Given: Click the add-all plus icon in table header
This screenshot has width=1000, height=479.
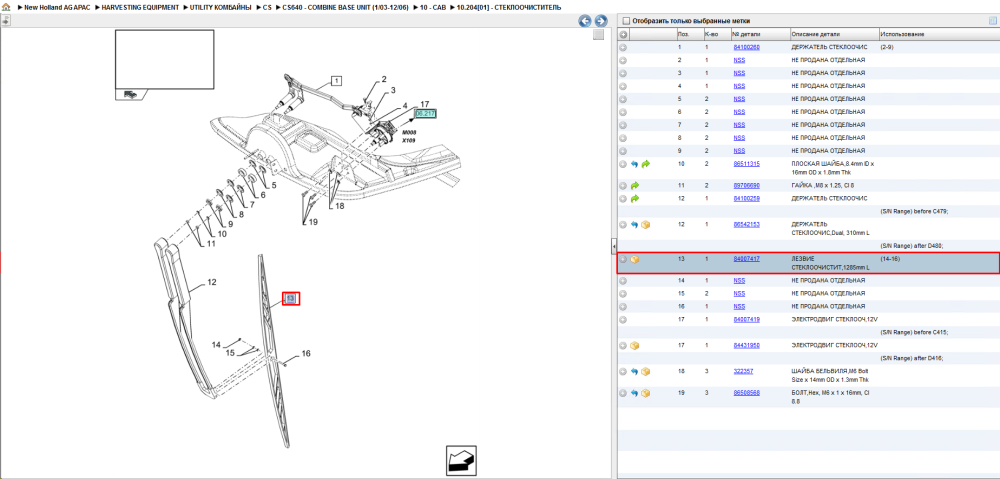Looking at the screenshot, I should [x=624, y=34].
